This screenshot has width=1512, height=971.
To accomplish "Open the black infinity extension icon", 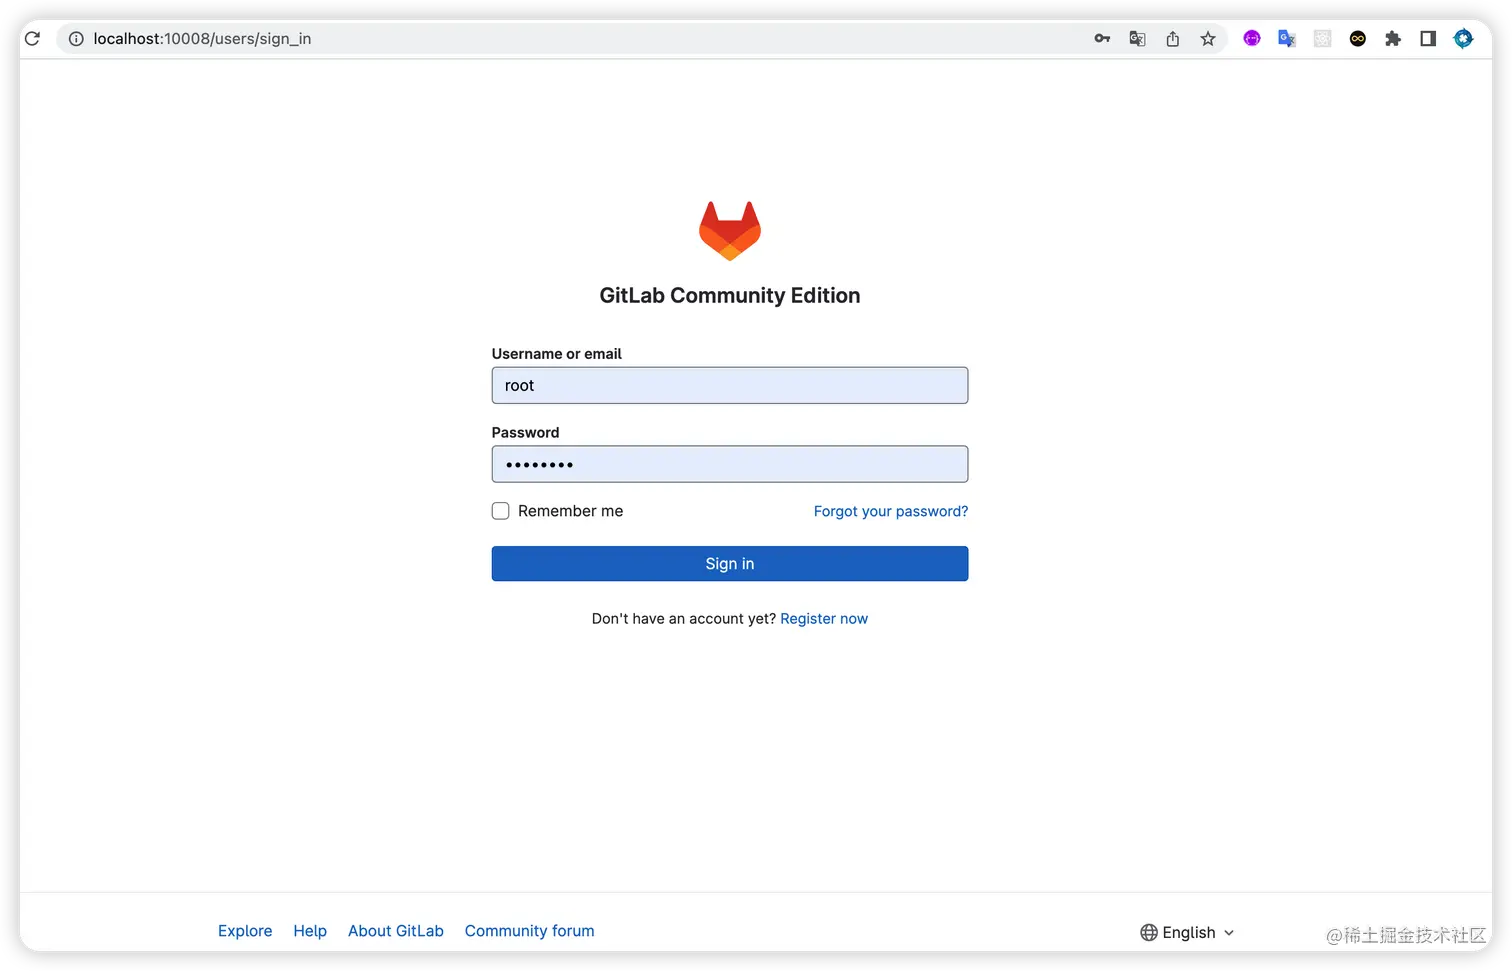I will click(1358, 39).
